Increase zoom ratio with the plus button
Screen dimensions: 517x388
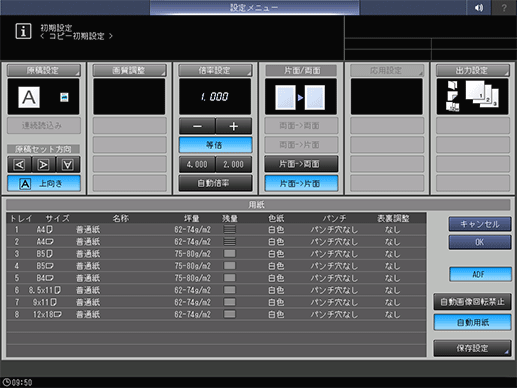pyautogui.click(x=234, y=126)
